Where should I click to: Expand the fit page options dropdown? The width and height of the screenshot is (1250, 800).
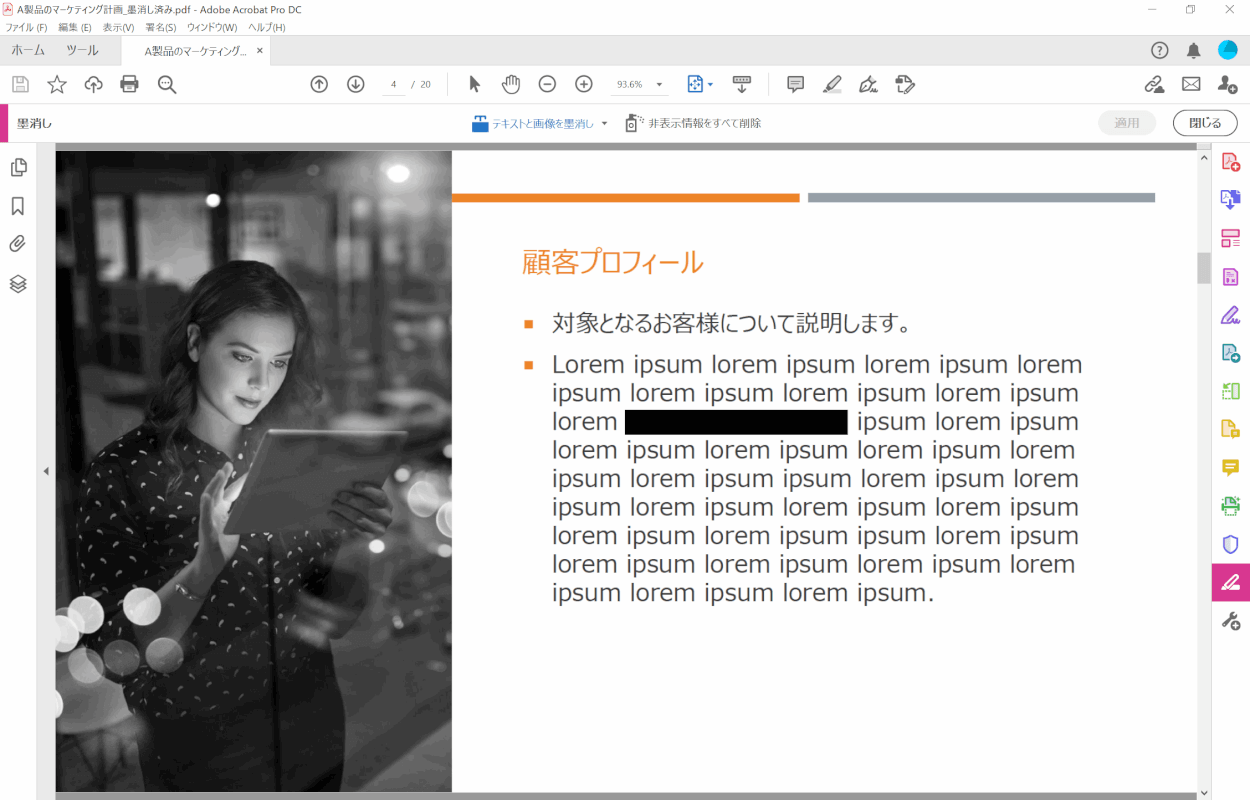pyautogui.click(x=710, y=85)
